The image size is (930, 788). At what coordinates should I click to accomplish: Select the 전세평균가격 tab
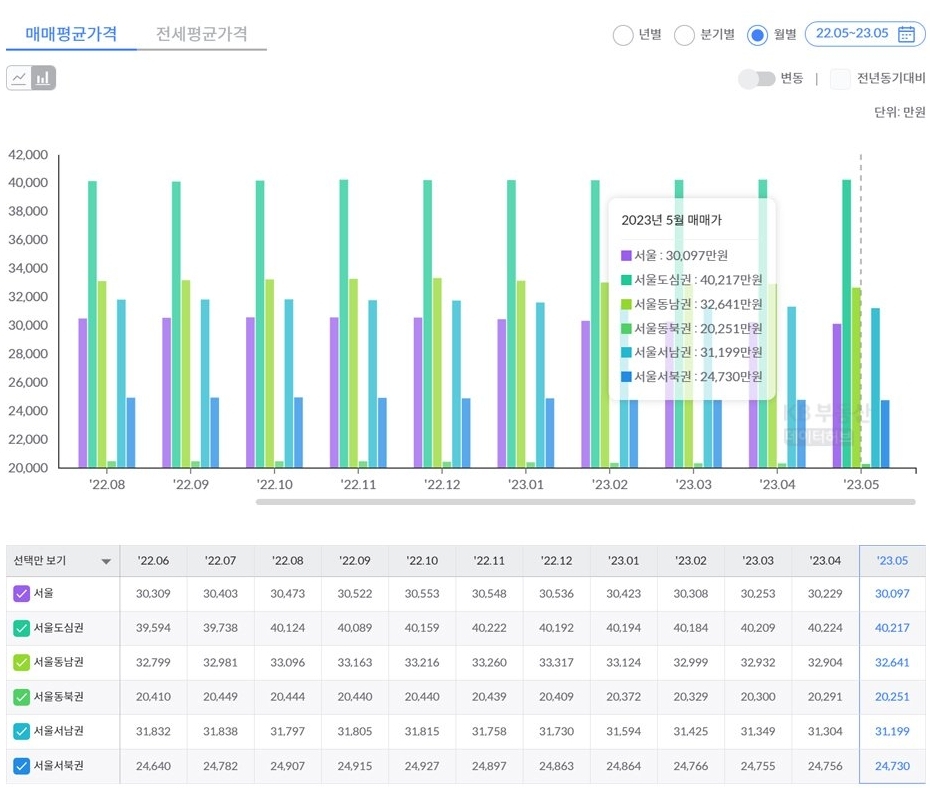(202, 34)
